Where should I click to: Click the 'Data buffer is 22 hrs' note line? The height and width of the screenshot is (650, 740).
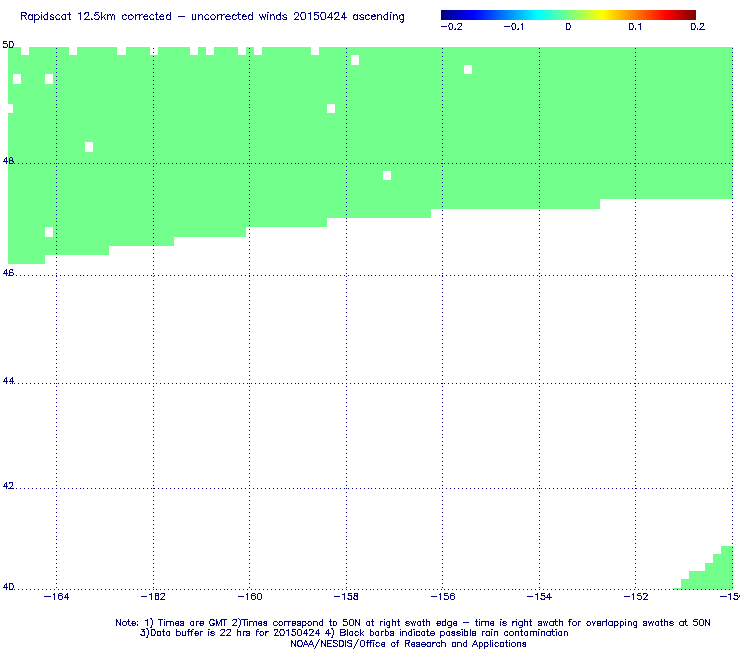click(x=354, y=633)
